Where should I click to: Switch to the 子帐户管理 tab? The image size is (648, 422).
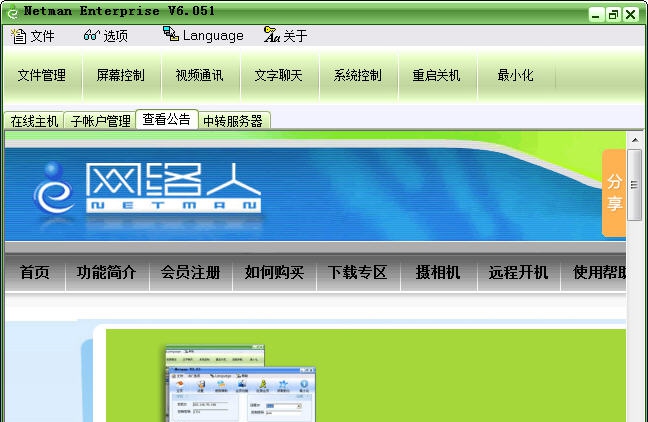(x=100, y=121)
